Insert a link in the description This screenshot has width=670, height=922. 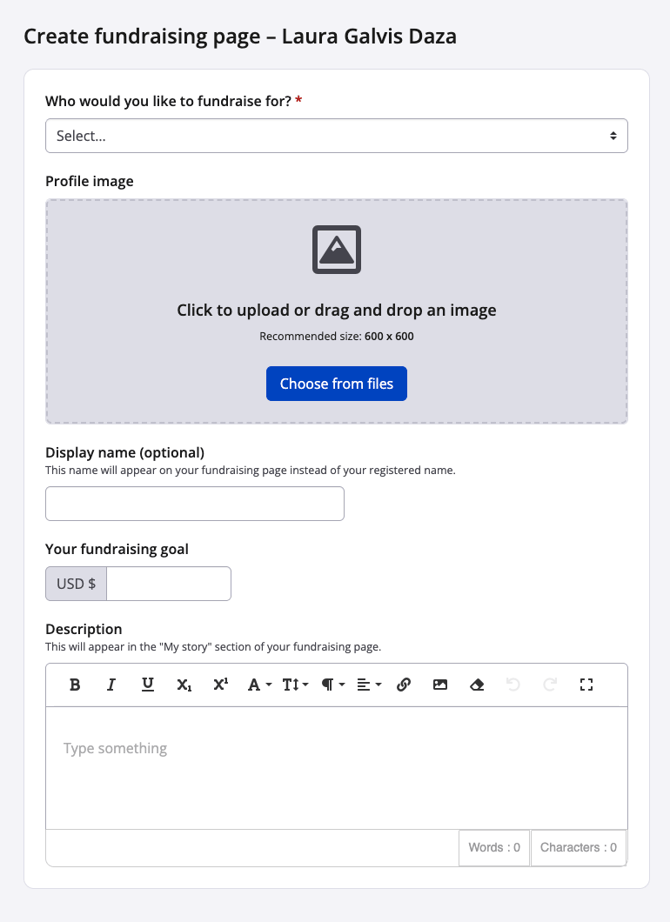coord(404,684)
